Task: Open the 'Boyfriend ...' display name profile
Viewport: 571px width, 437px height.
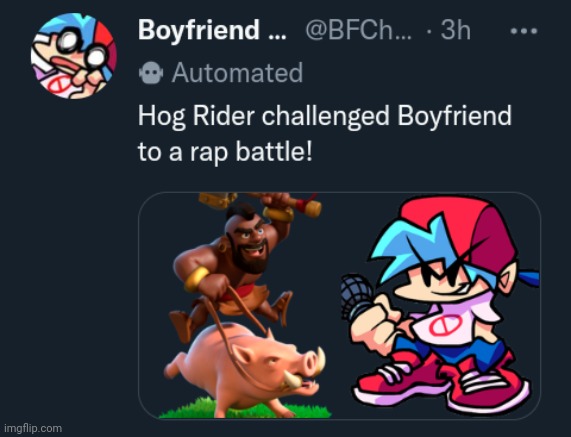Action: (212, 30)
